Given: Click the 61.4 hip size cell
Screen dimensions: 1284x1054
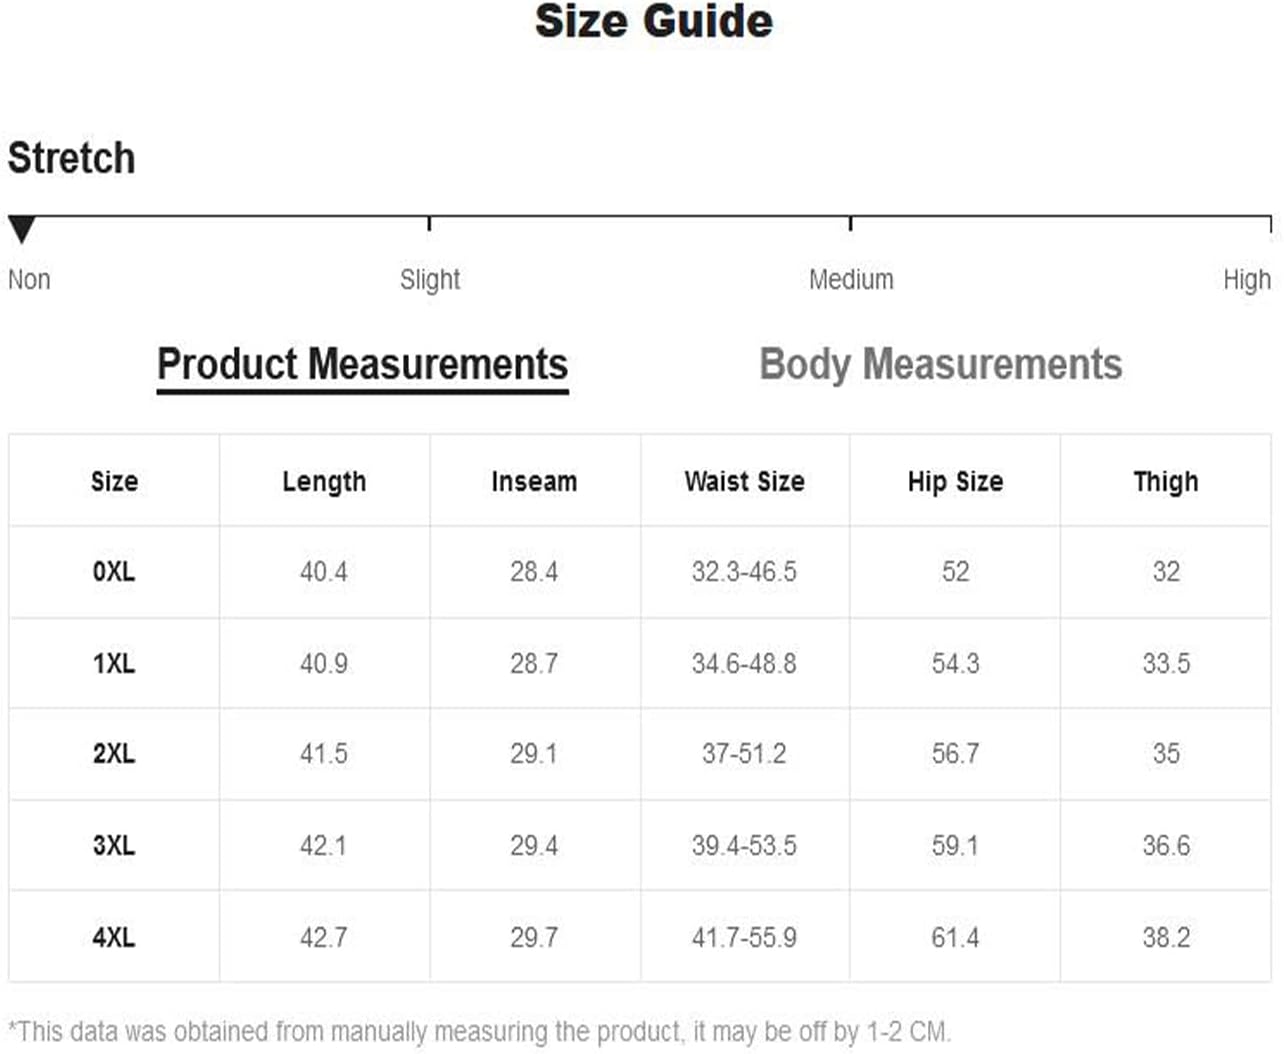Looking at the screenshot, I should pyautogui.click(x=955, y=938).
